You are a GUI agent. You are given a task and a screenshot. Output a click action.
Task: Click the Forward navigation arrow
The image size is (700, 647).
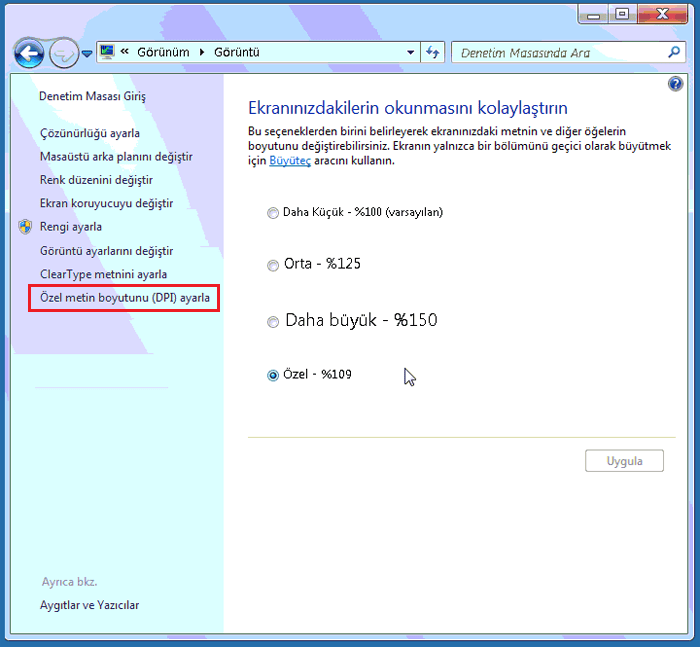click(x=63, y=54)
